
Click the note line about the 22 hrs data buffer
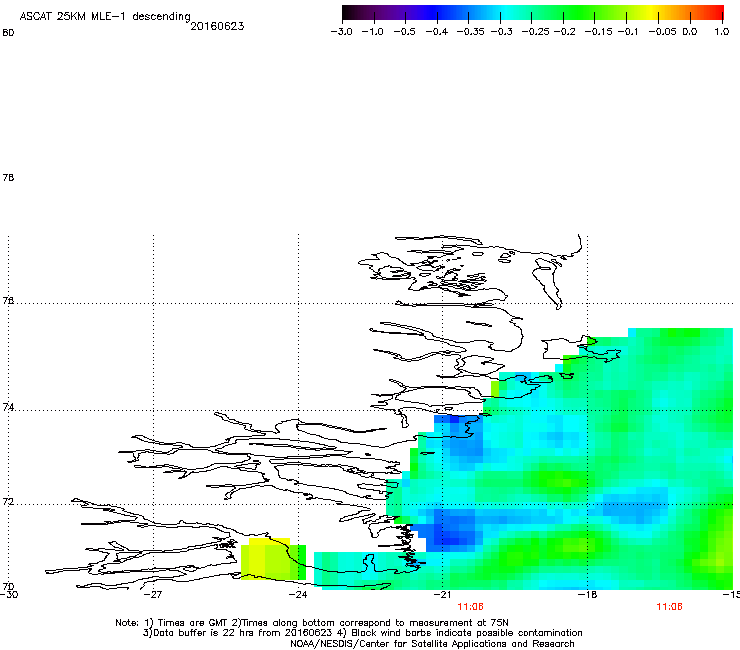click(362, 633)
